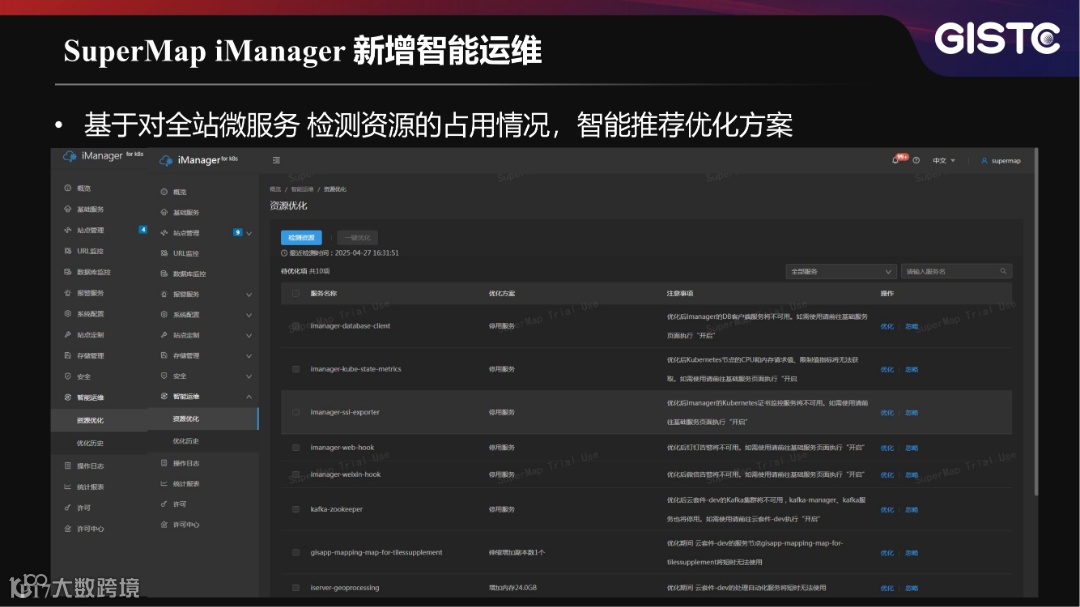Image resolution: width=1080 pixels, height=607 pixels.
Task: Click 优化 link for imanager-database-client
Action: click(886, 327)
